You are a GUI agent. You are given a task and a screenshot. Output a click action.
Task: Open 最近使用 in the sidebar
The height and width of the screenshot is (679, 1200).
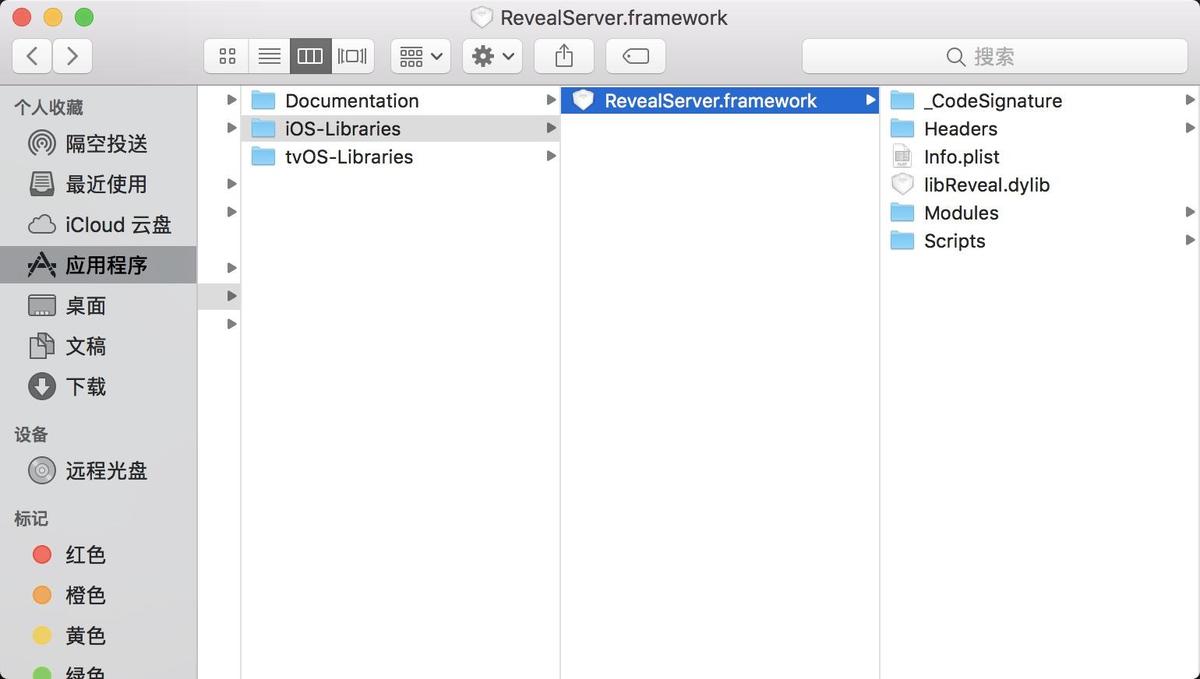tap(98, 184)
